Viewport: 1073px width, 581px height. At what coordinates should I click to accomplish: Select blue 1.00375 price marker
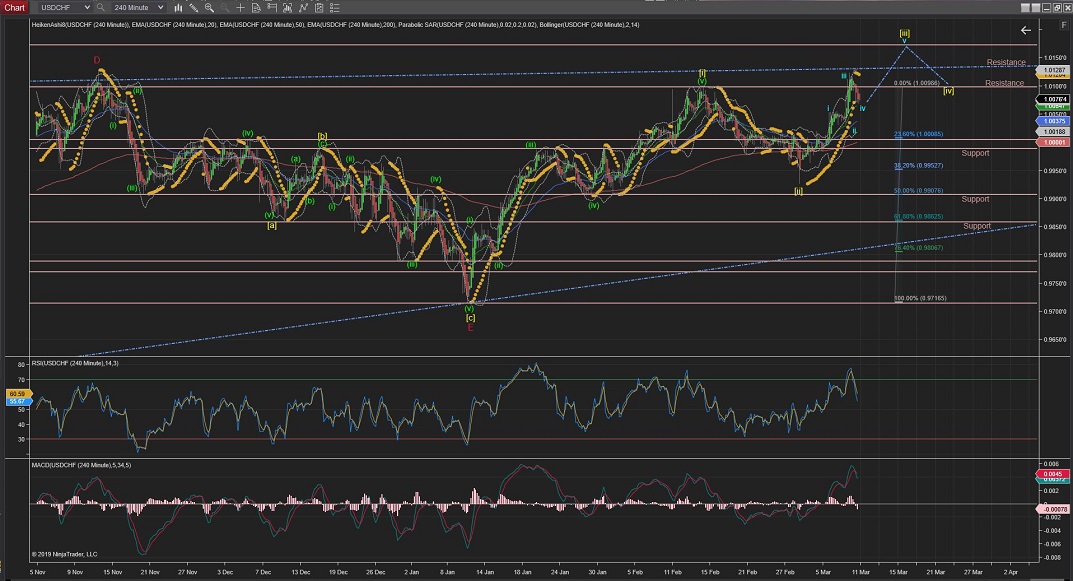tap(1052, 121)
